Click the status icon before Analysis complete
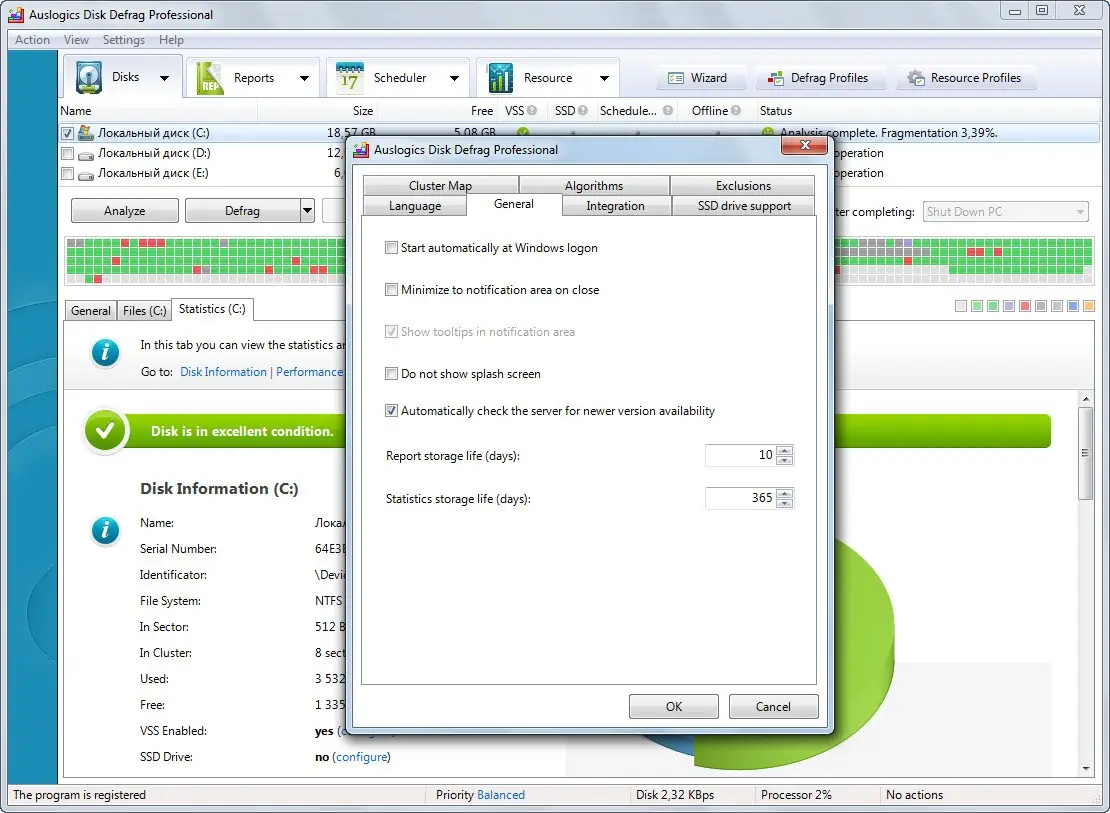 coord(767,132)
